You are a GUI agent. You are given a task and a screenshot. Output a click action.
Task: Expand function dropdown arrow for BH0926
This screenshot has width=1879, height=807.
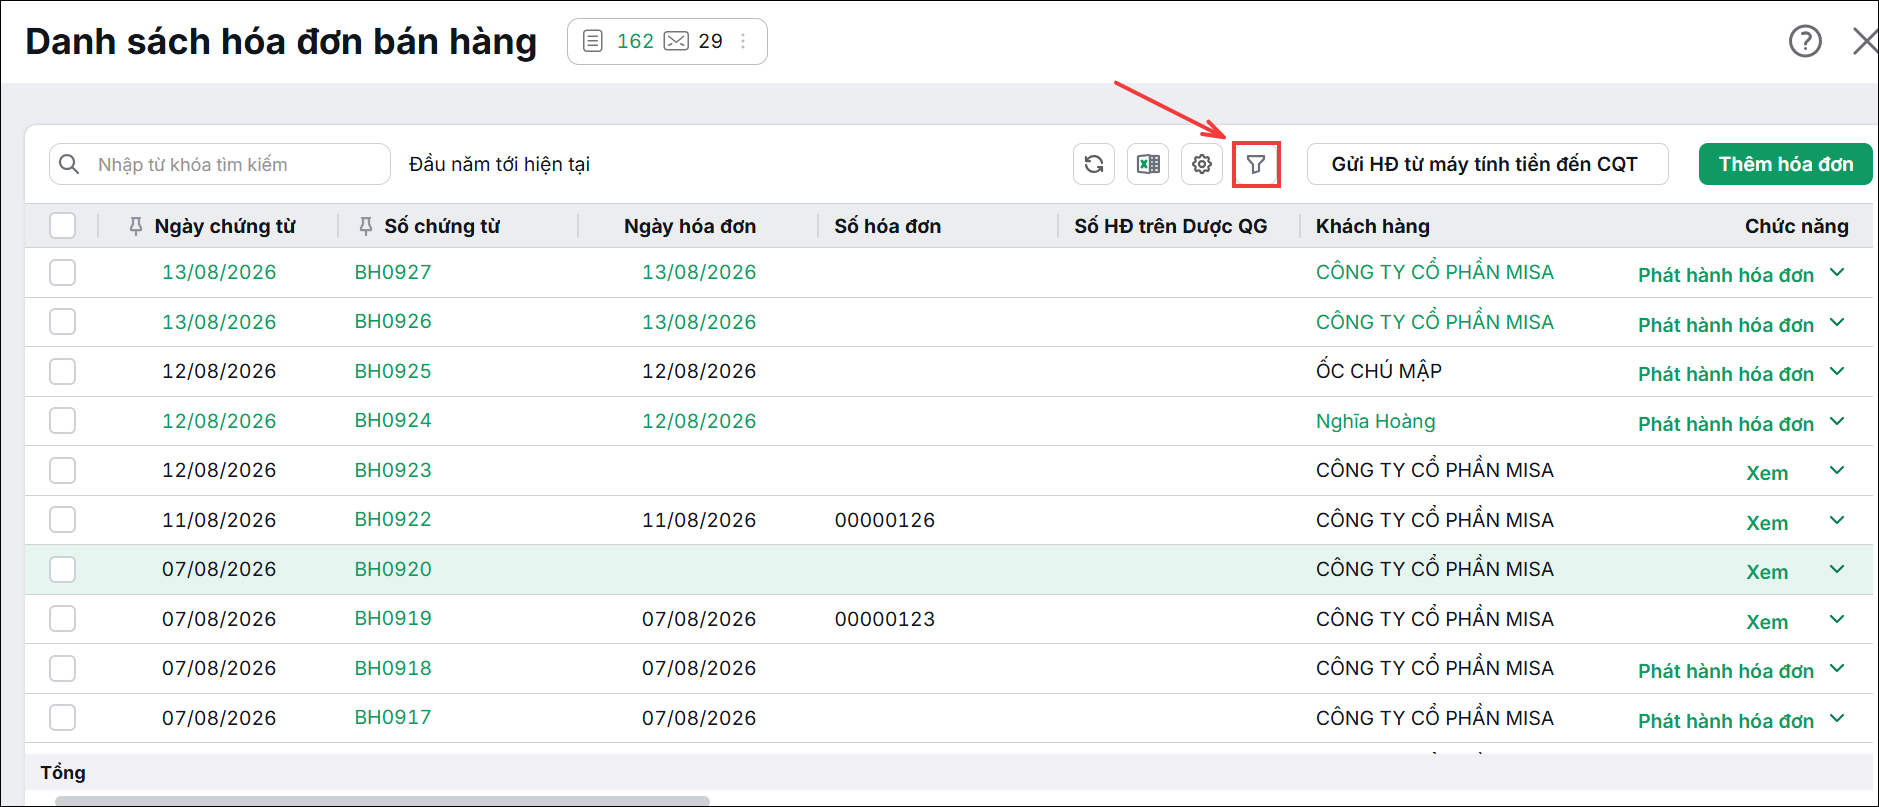1837,322
